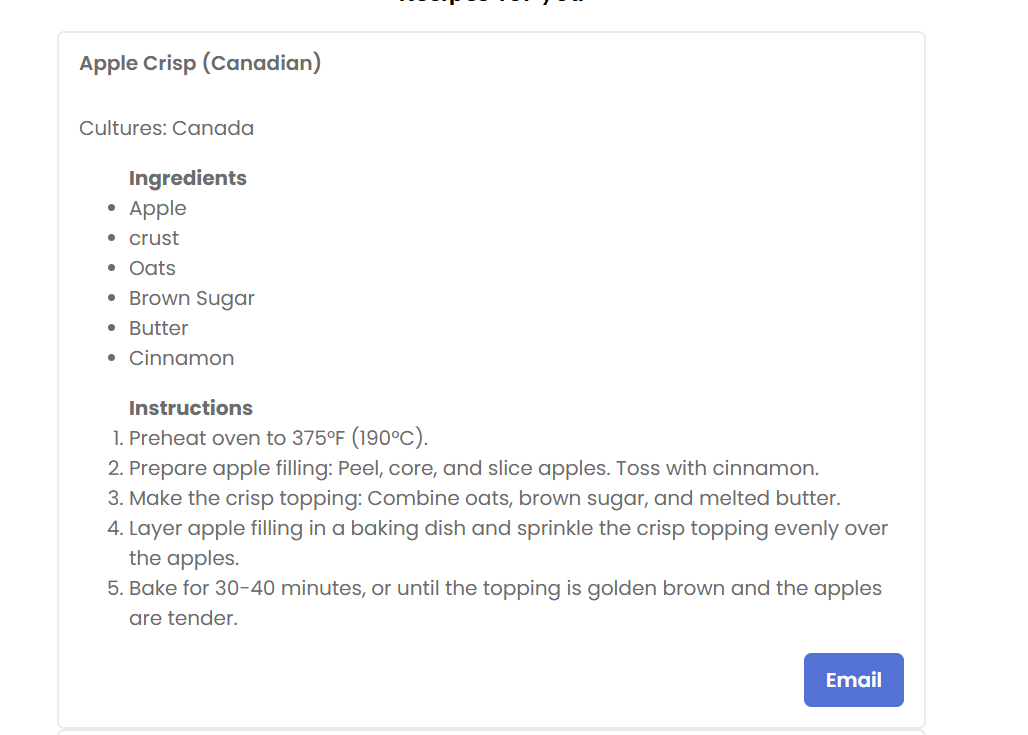
Task: Click the Prepare apple filling step
Action: pyautogui.click(x=474, y=468)
